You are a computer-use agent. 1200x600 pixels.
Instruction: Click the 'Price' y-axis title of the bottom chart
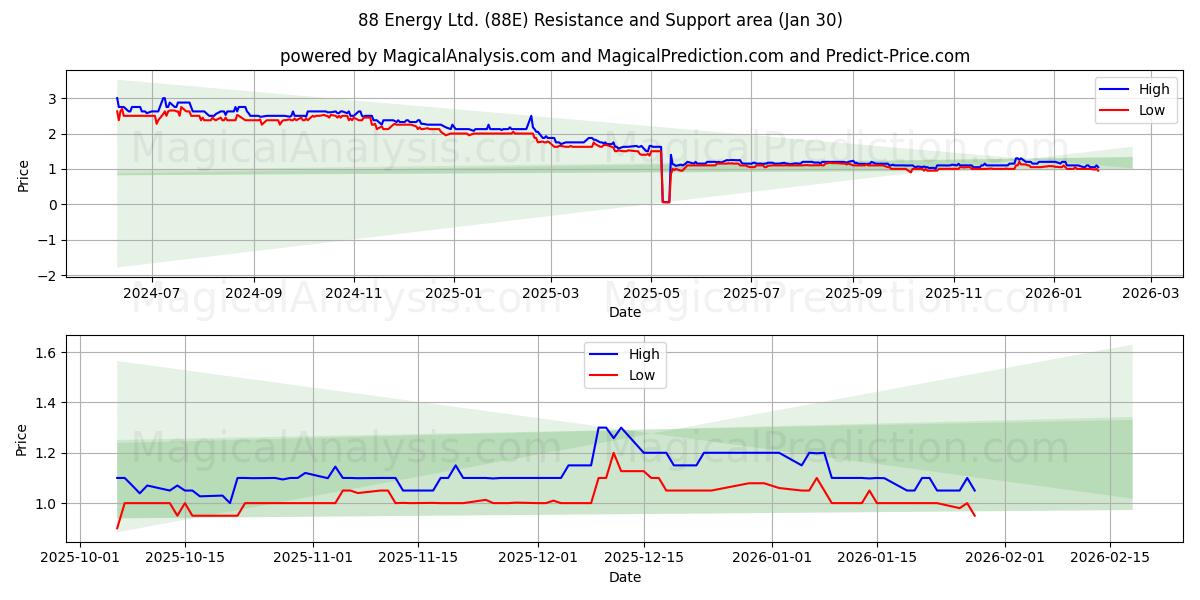pos(23,440)
